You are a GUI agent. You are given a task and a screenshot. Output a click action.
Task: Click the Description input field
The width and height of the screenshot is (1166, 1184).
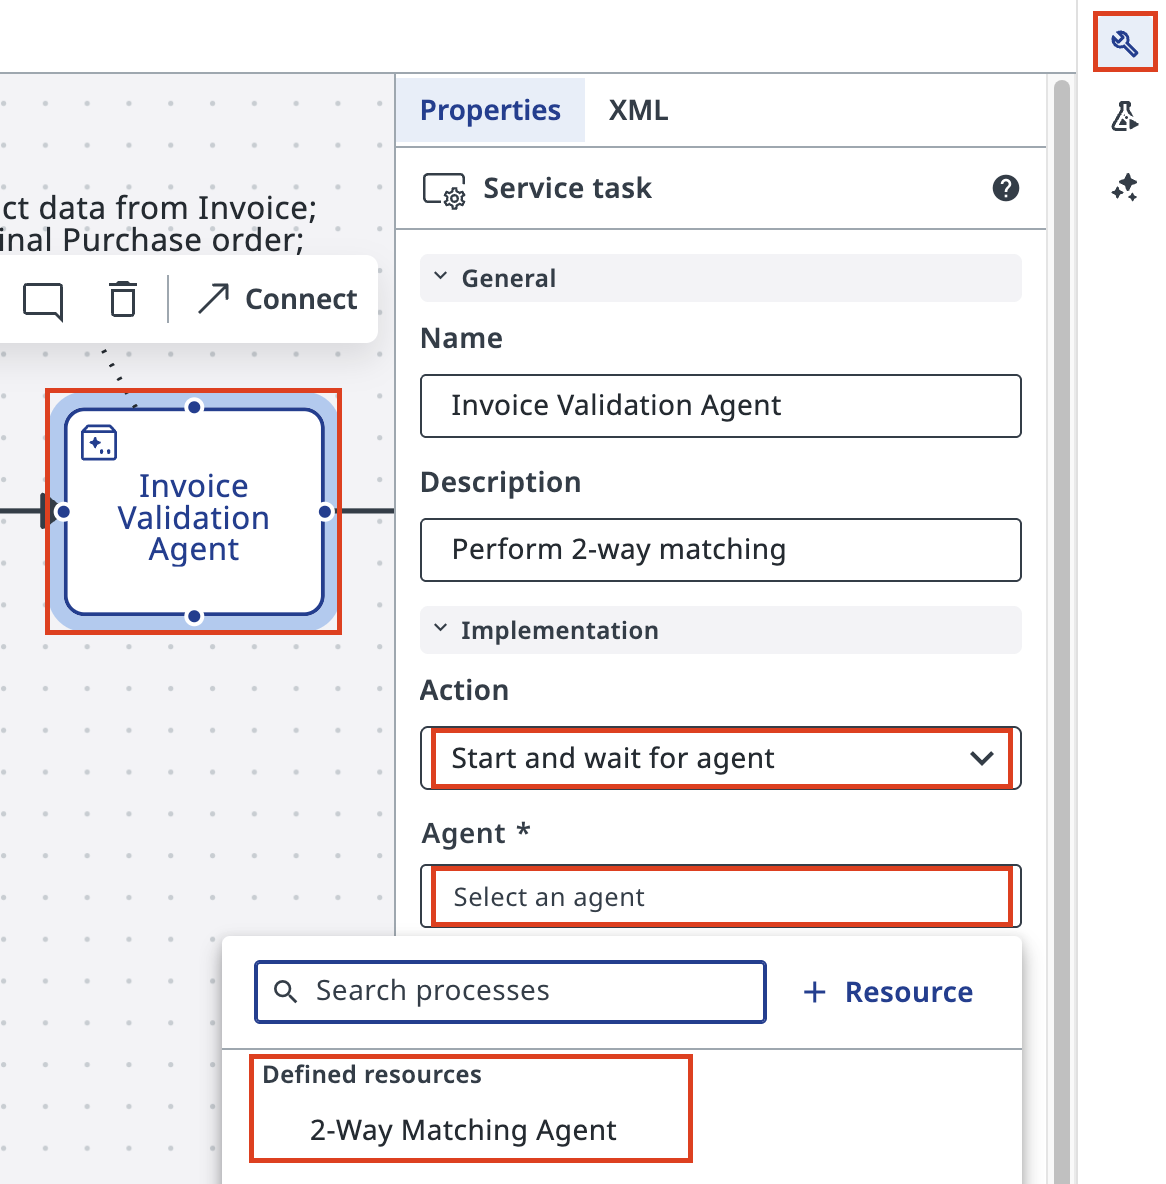click(x=720, y=550)
